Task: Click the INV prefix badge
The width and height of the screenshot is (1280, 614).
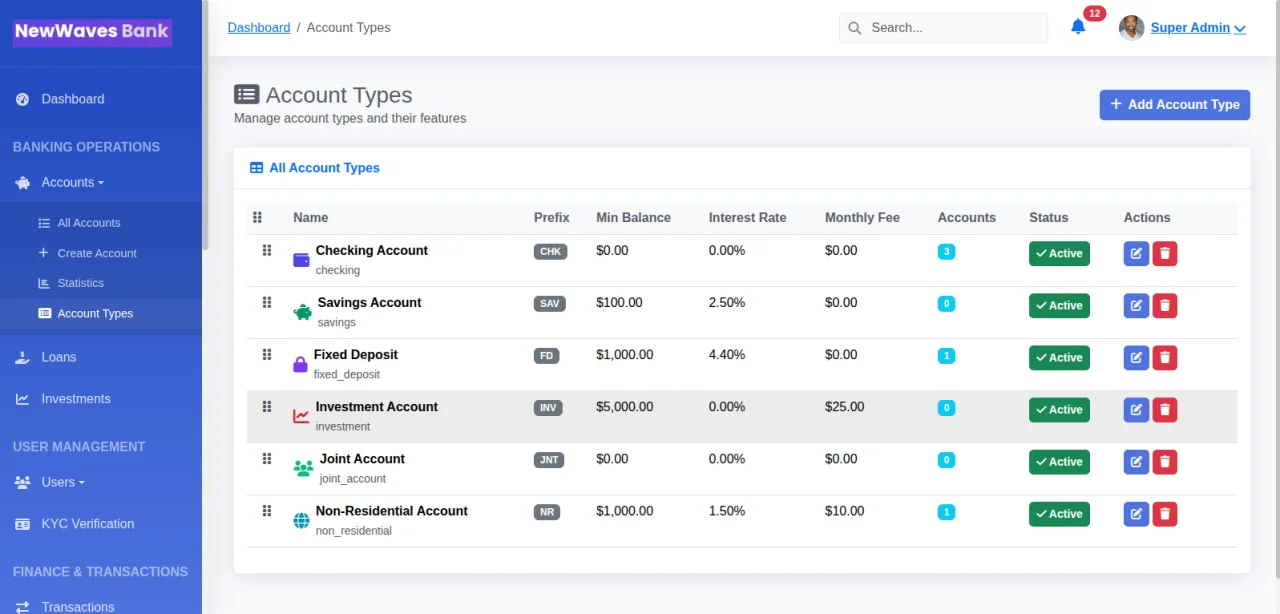Action: click(548, 407)
